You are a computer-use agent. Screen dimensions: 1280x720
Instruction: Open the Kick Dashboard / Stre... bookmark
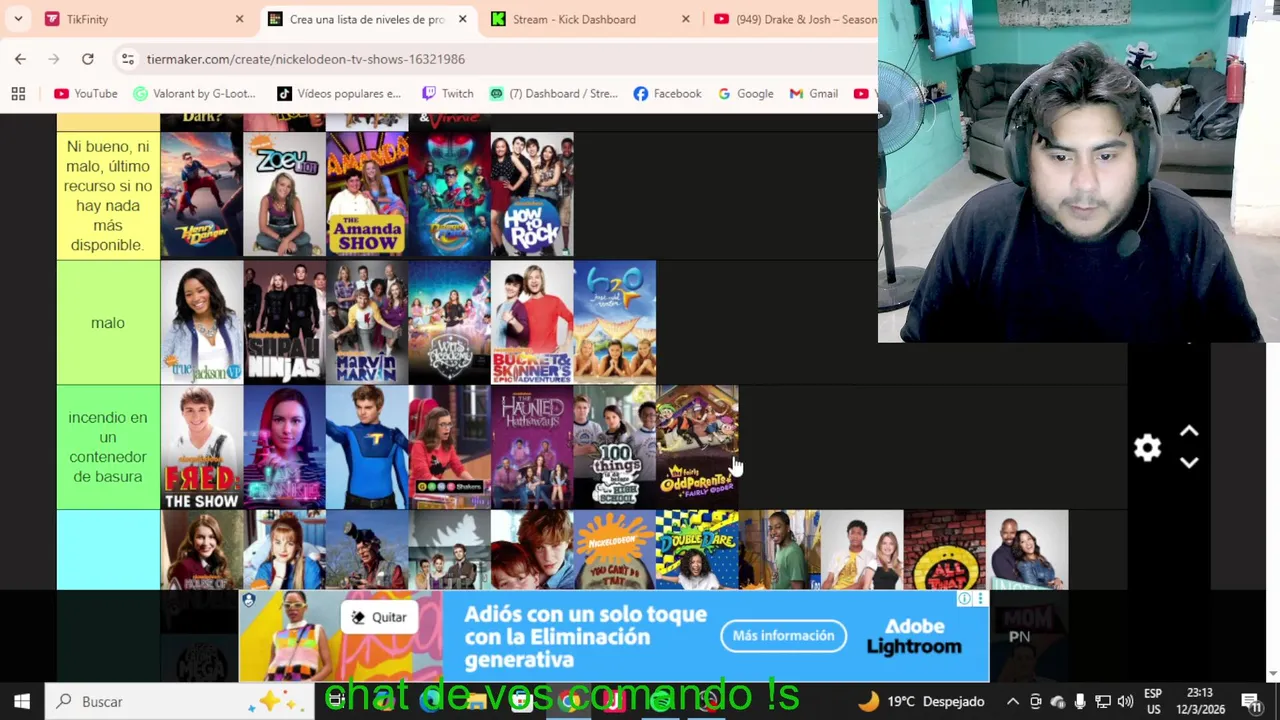click(553, 93)
